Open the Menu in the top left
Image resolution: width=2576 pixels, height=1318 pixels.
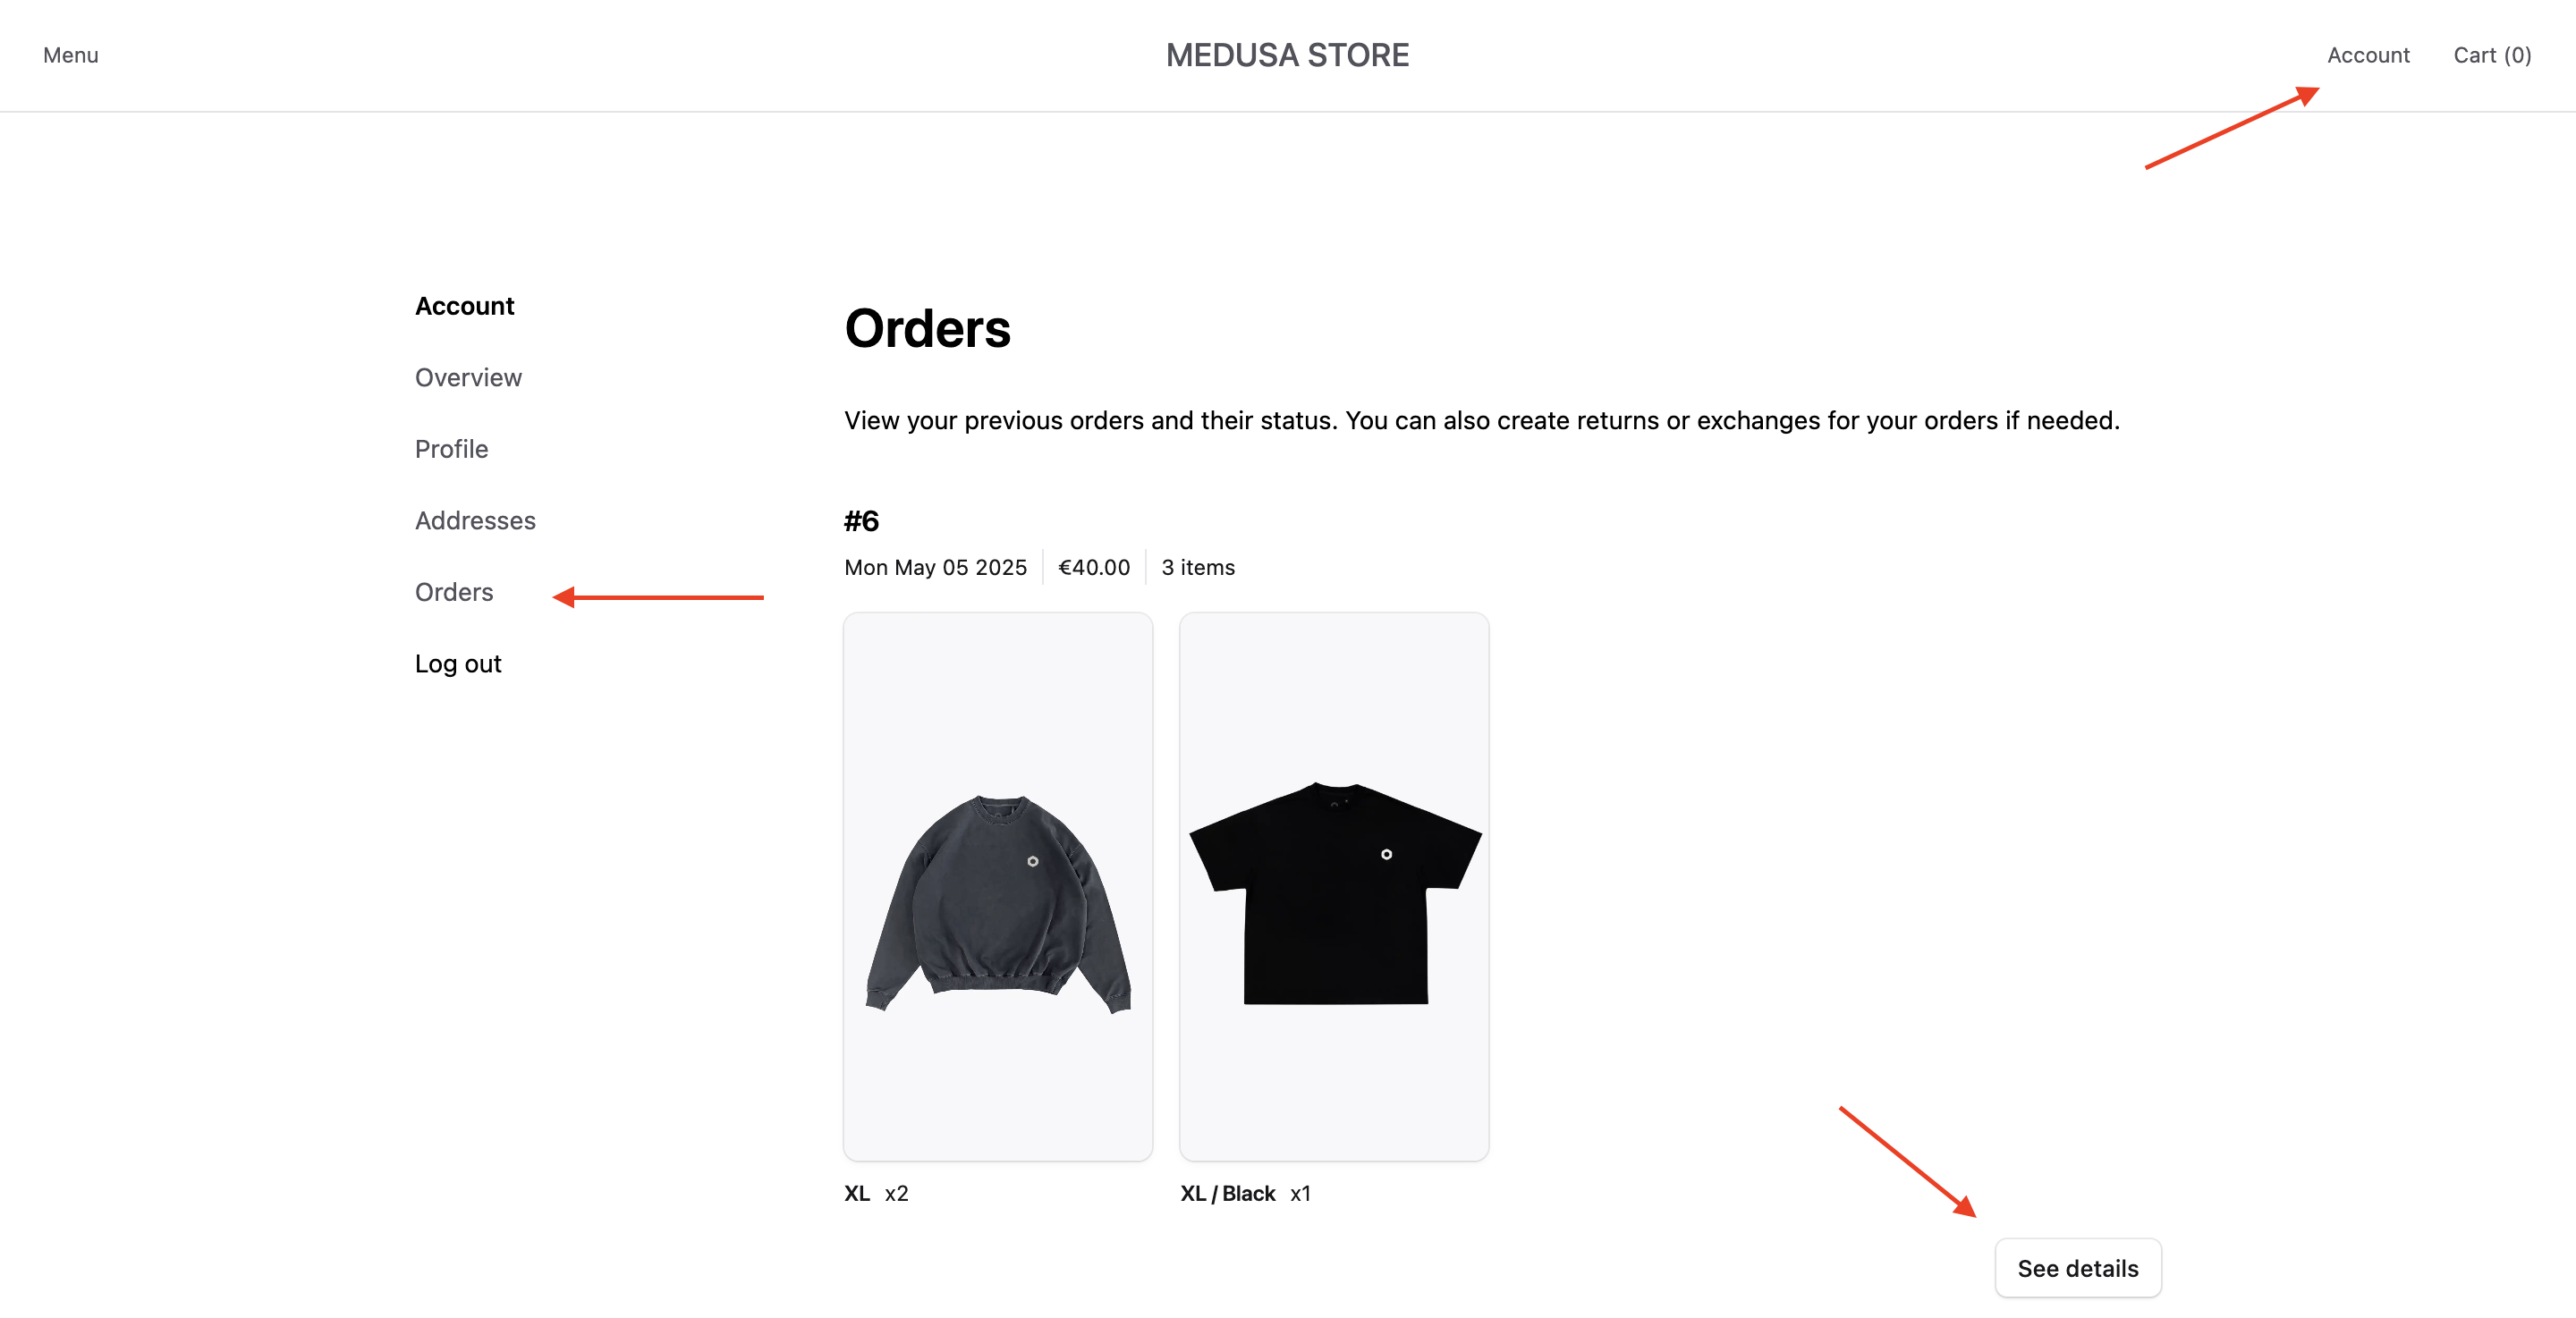pos(70,55)
